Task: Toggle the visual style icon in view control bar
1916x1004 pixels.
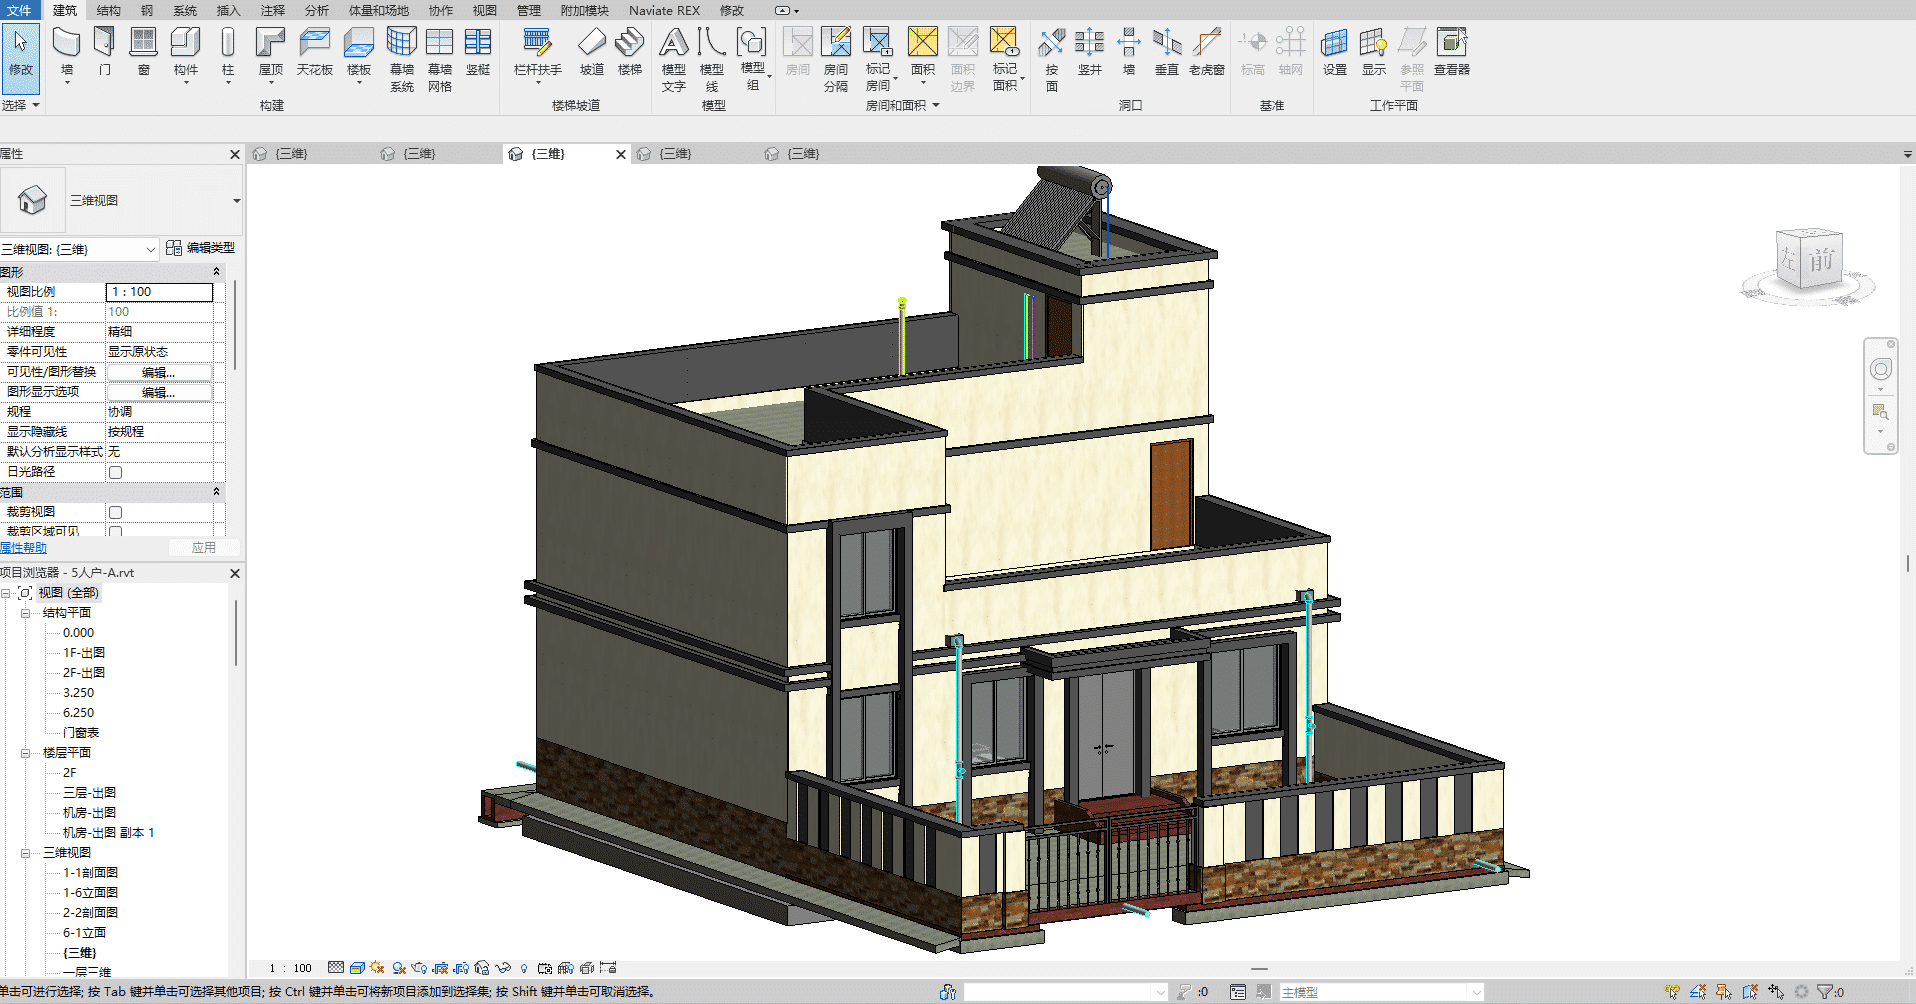Action: coord(357,968)
